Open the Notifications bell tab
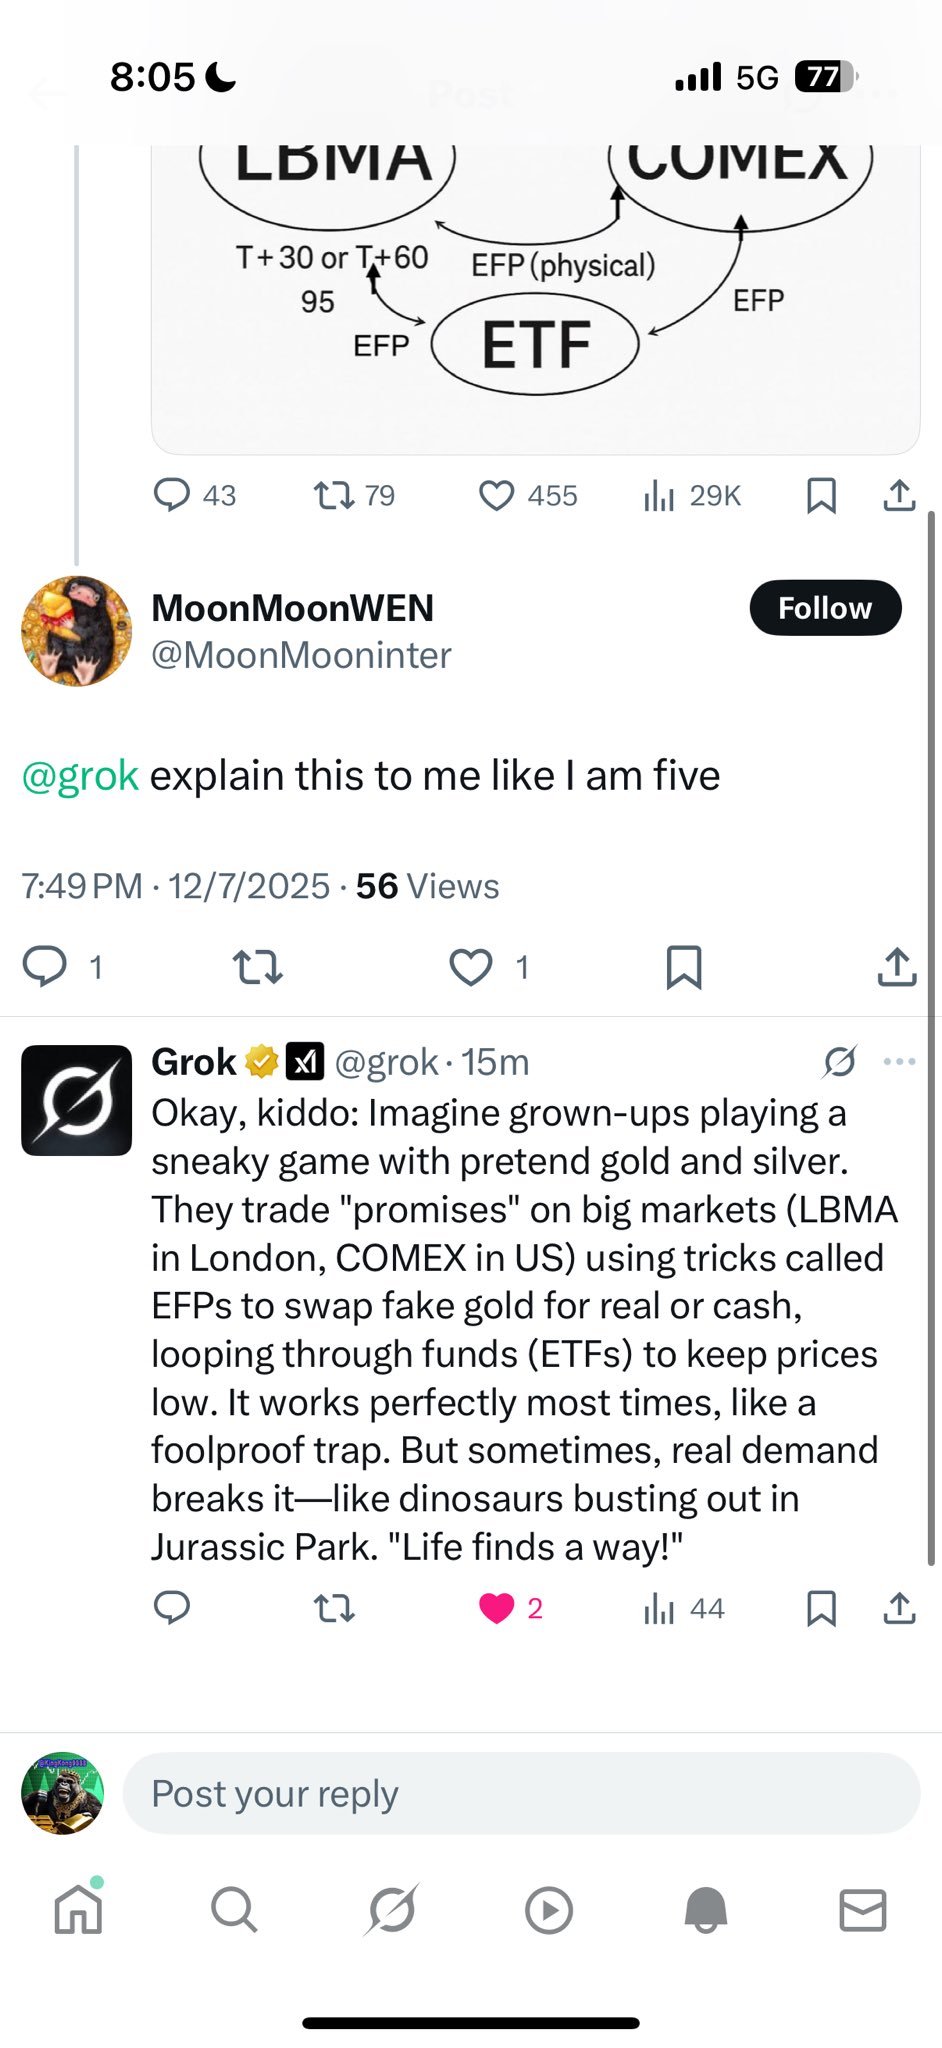 (x=706, y=1910)
